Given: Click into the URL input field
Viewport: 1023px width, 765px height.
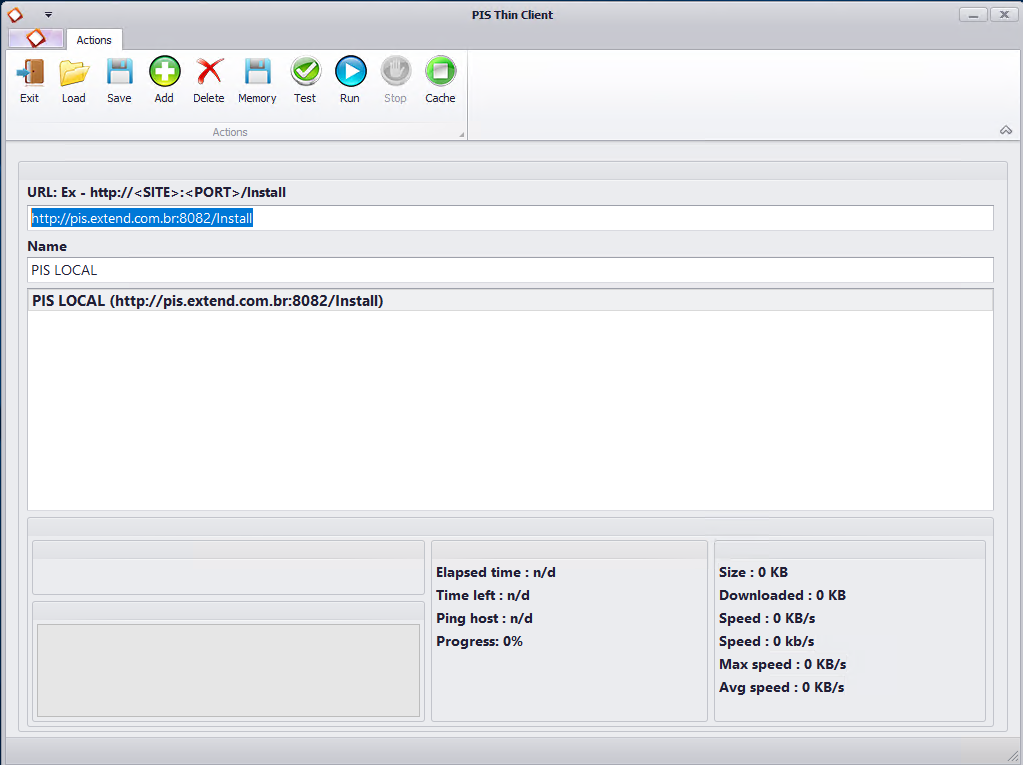Looking at the screenshot, I should (x=510, y=218).
